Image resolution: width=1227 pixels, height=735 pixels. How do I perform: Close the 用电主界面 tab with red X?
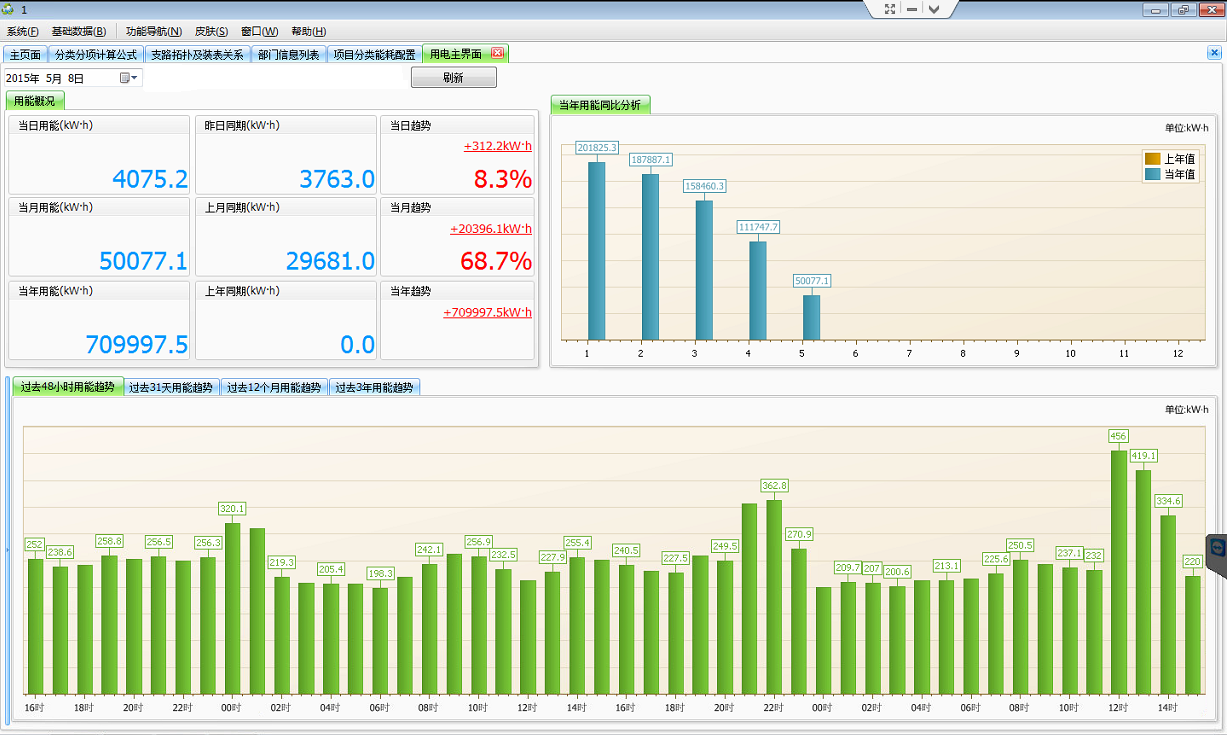point(497,54)
